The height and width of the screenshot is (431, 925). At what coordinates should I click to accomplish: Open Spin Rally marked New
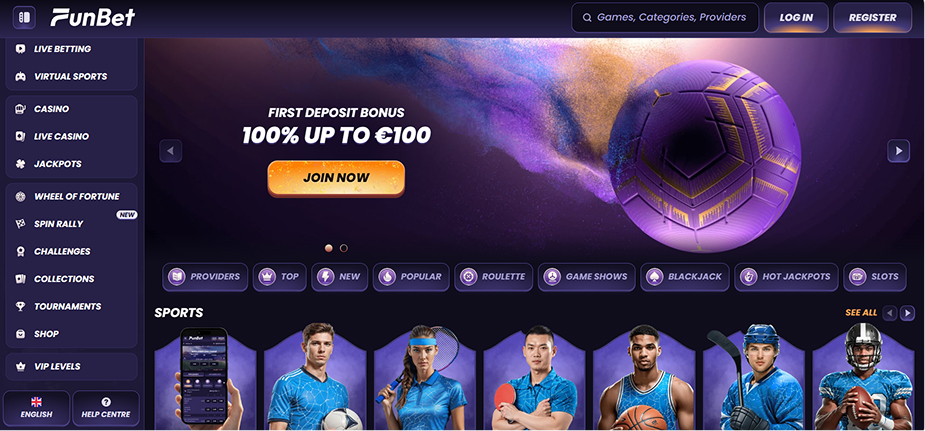71,224
